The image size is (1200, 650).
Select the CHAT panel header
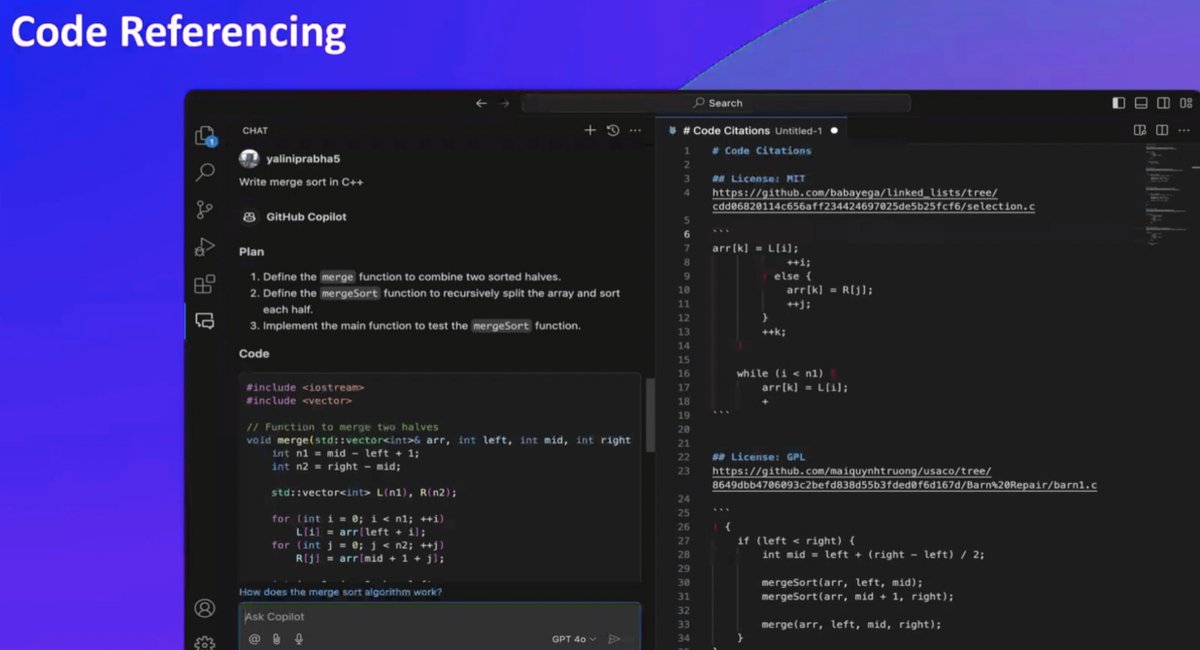[x=255, y=130]
